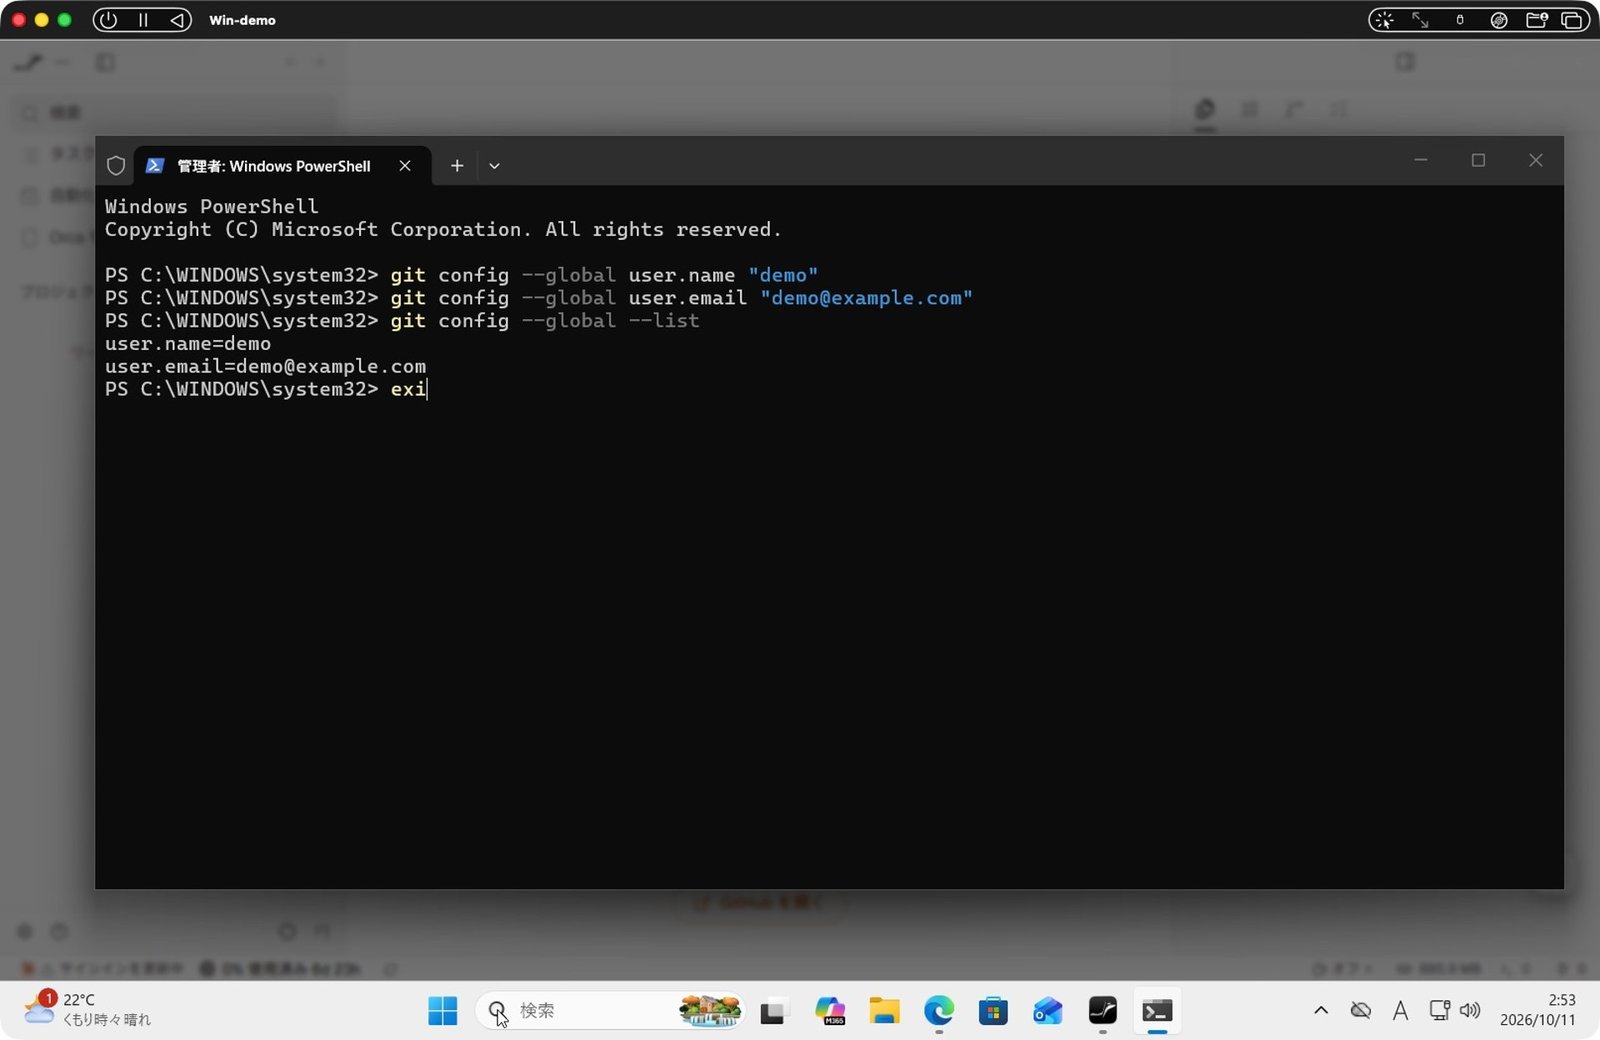The height and width of the screenshot is (1040, 1600).
Task: Click the "user.email=demo@example.com" output line
Action: (x=265, y=366)
